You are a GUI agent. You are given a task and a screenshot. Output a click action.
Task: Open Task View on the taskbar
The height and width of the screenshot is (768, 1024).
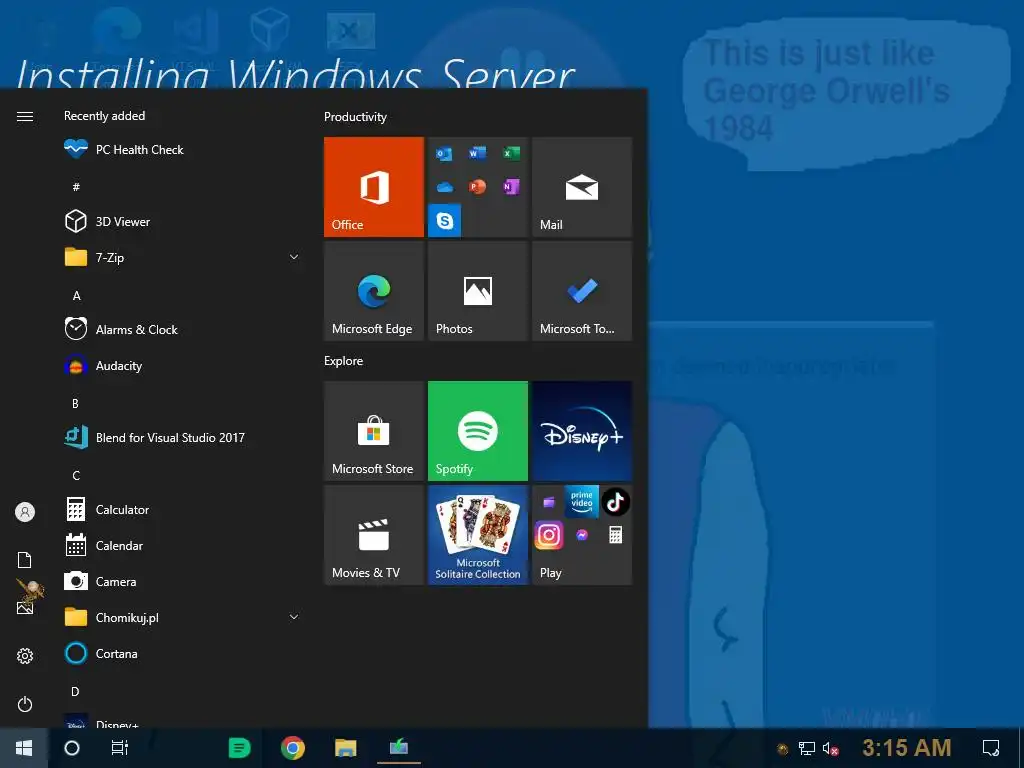[x=120, y=748]
